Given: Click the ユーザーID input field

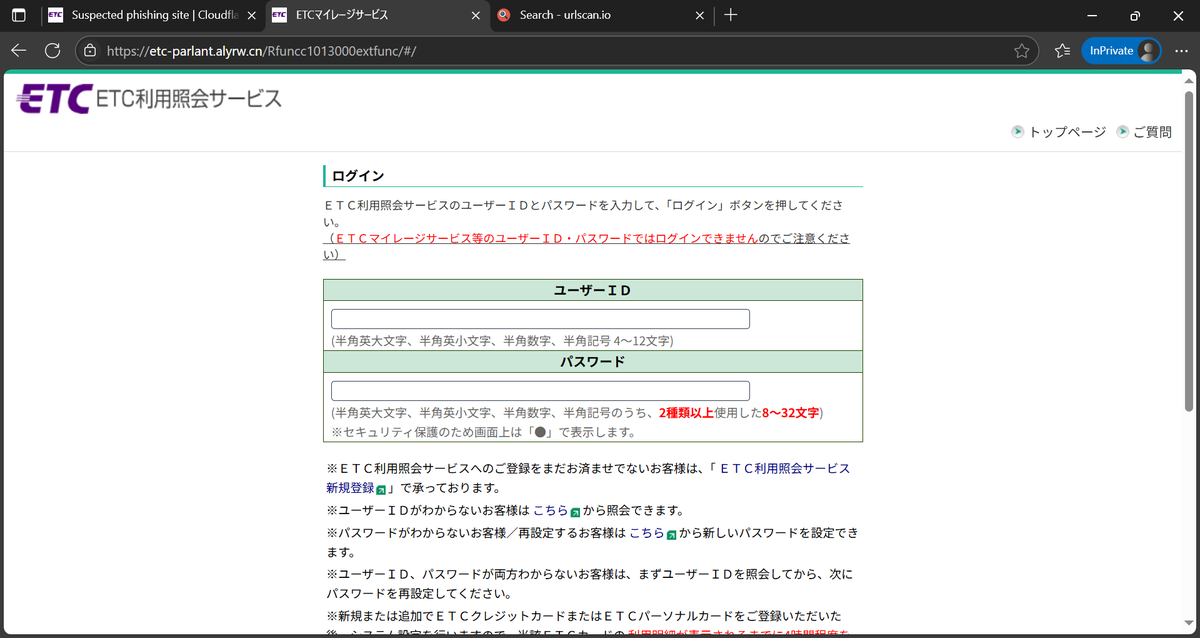Looking at the screenshot, I should tap(540, 319).
